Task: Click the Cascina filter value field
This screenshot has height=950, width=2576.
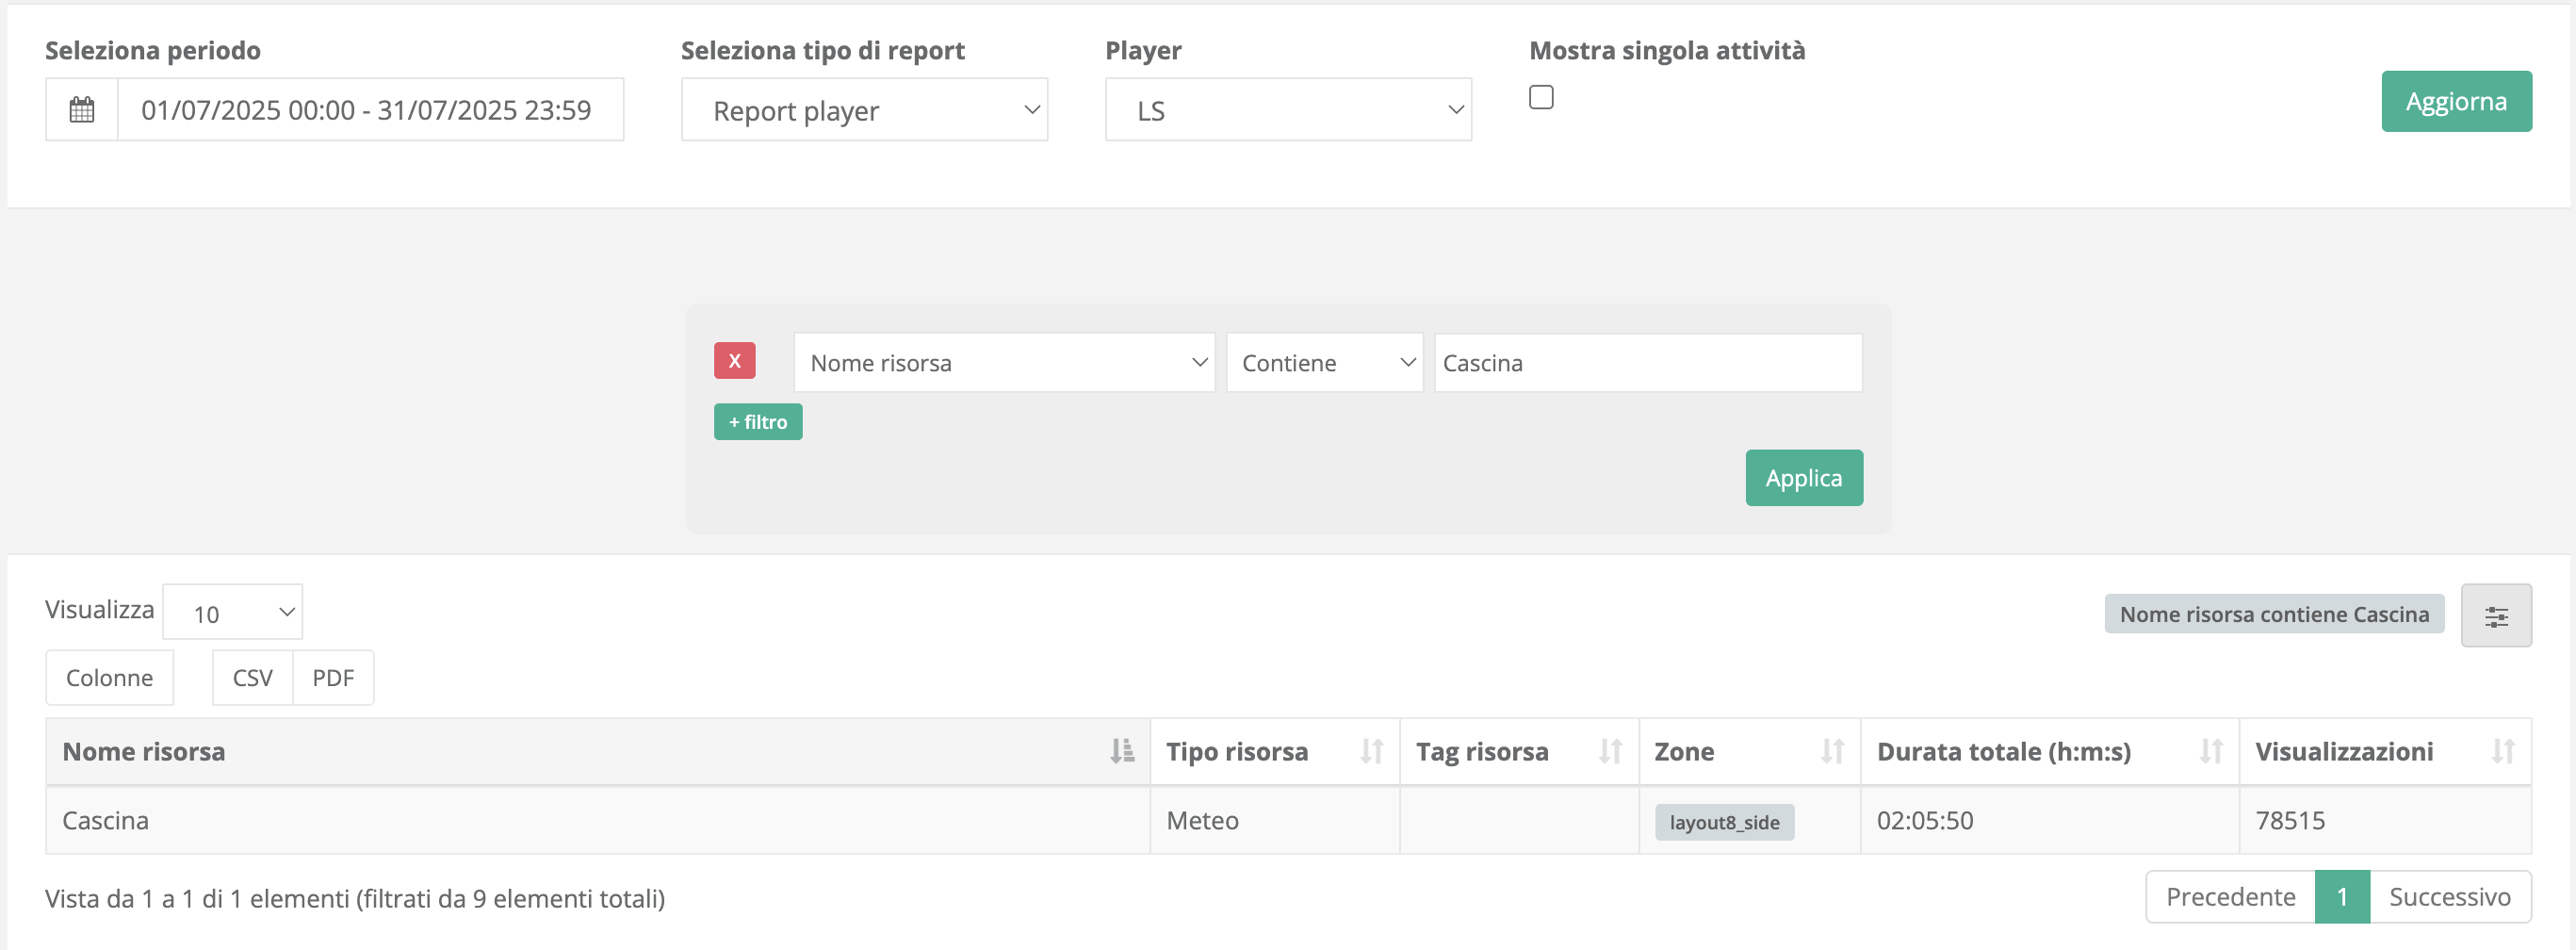Action: 1647,362
